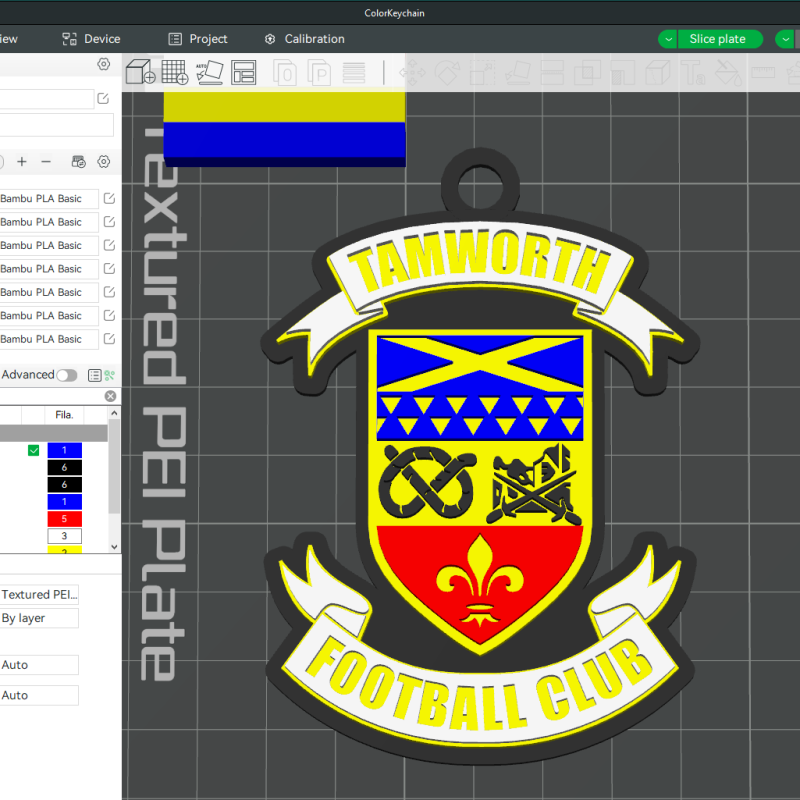This screenshot has width=800, height=800.
Task: Click the white filament 3 swatch
Action: (64, 536)
